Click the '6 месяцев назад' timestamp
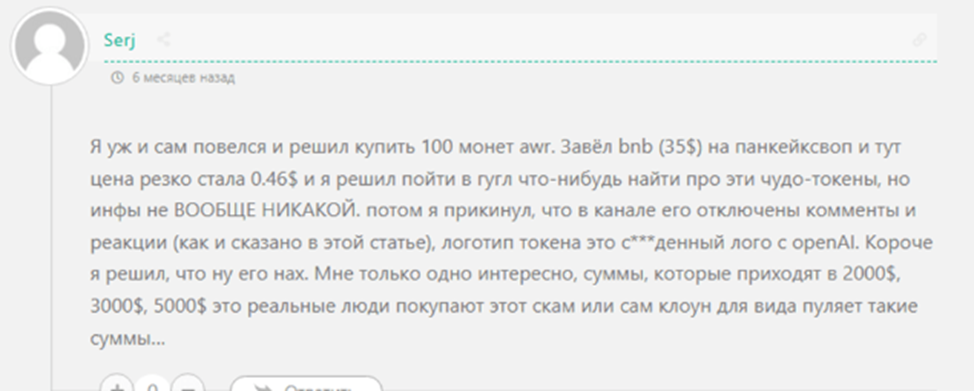This screenshot has height=391, width=974. coord(183,78)
